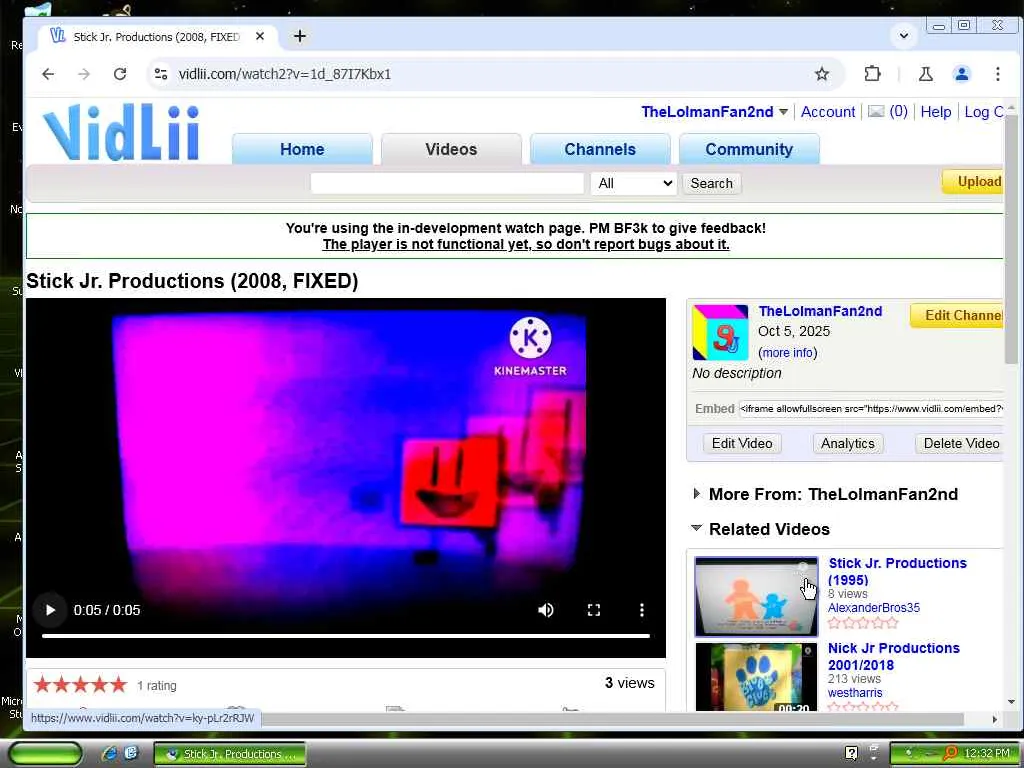Open the All search category dropdown

click(633, 184)
